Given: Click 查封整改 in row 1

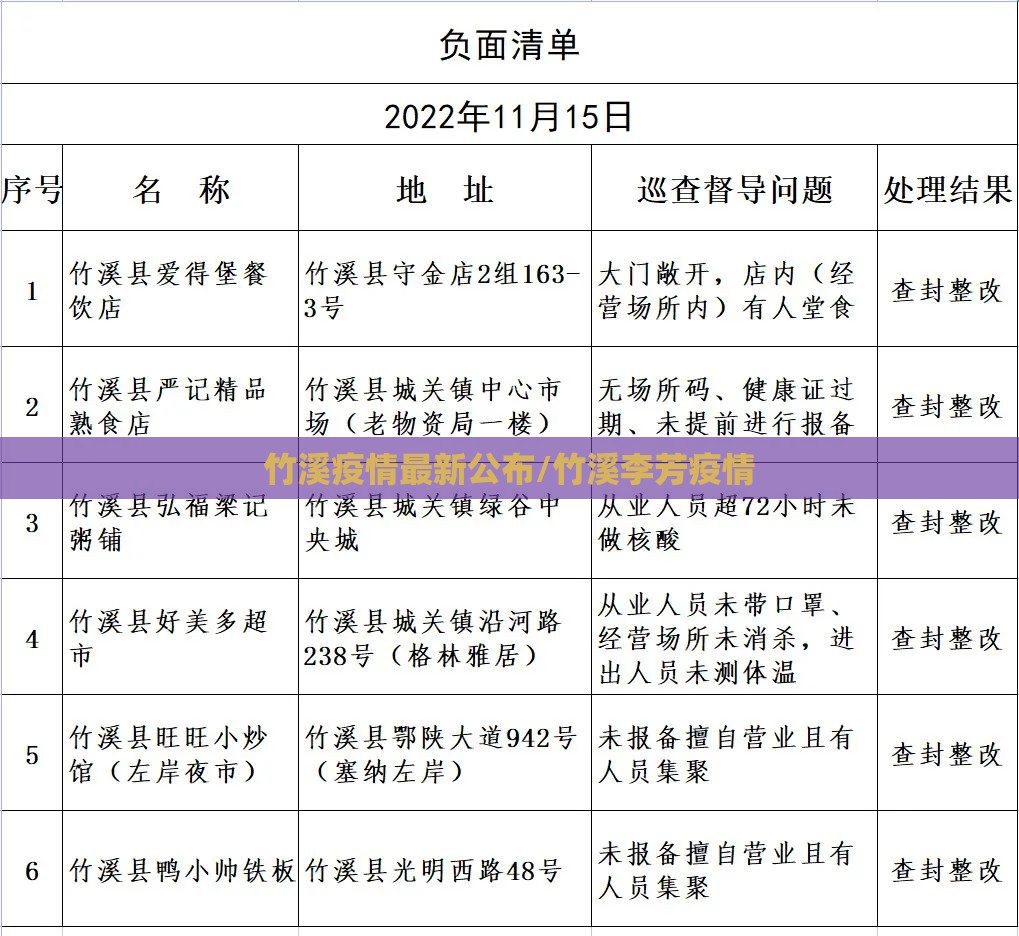Looking at the screenshot, I should coord(948,289).
